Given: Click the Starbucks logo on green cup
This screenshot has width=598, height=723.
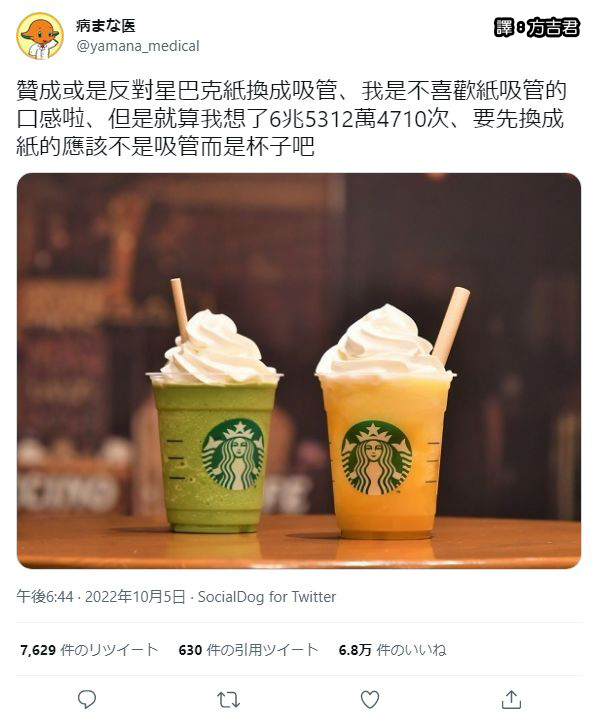Looking at the screenshot, I should point(233,454).
